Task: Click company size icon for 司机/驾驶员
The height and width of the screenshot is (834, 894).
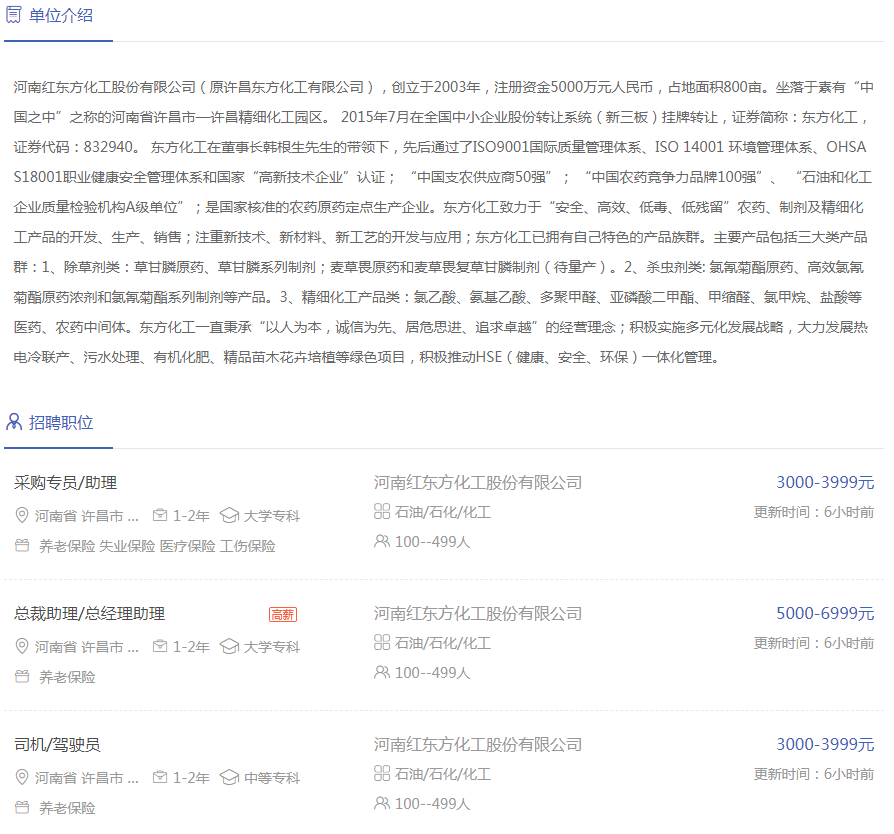Action: (382, 803)
